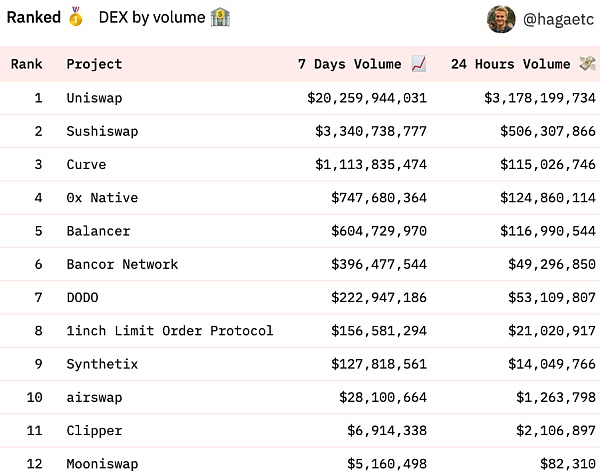
Task: Select the Balancer project name
Action: tap(98, 231)
